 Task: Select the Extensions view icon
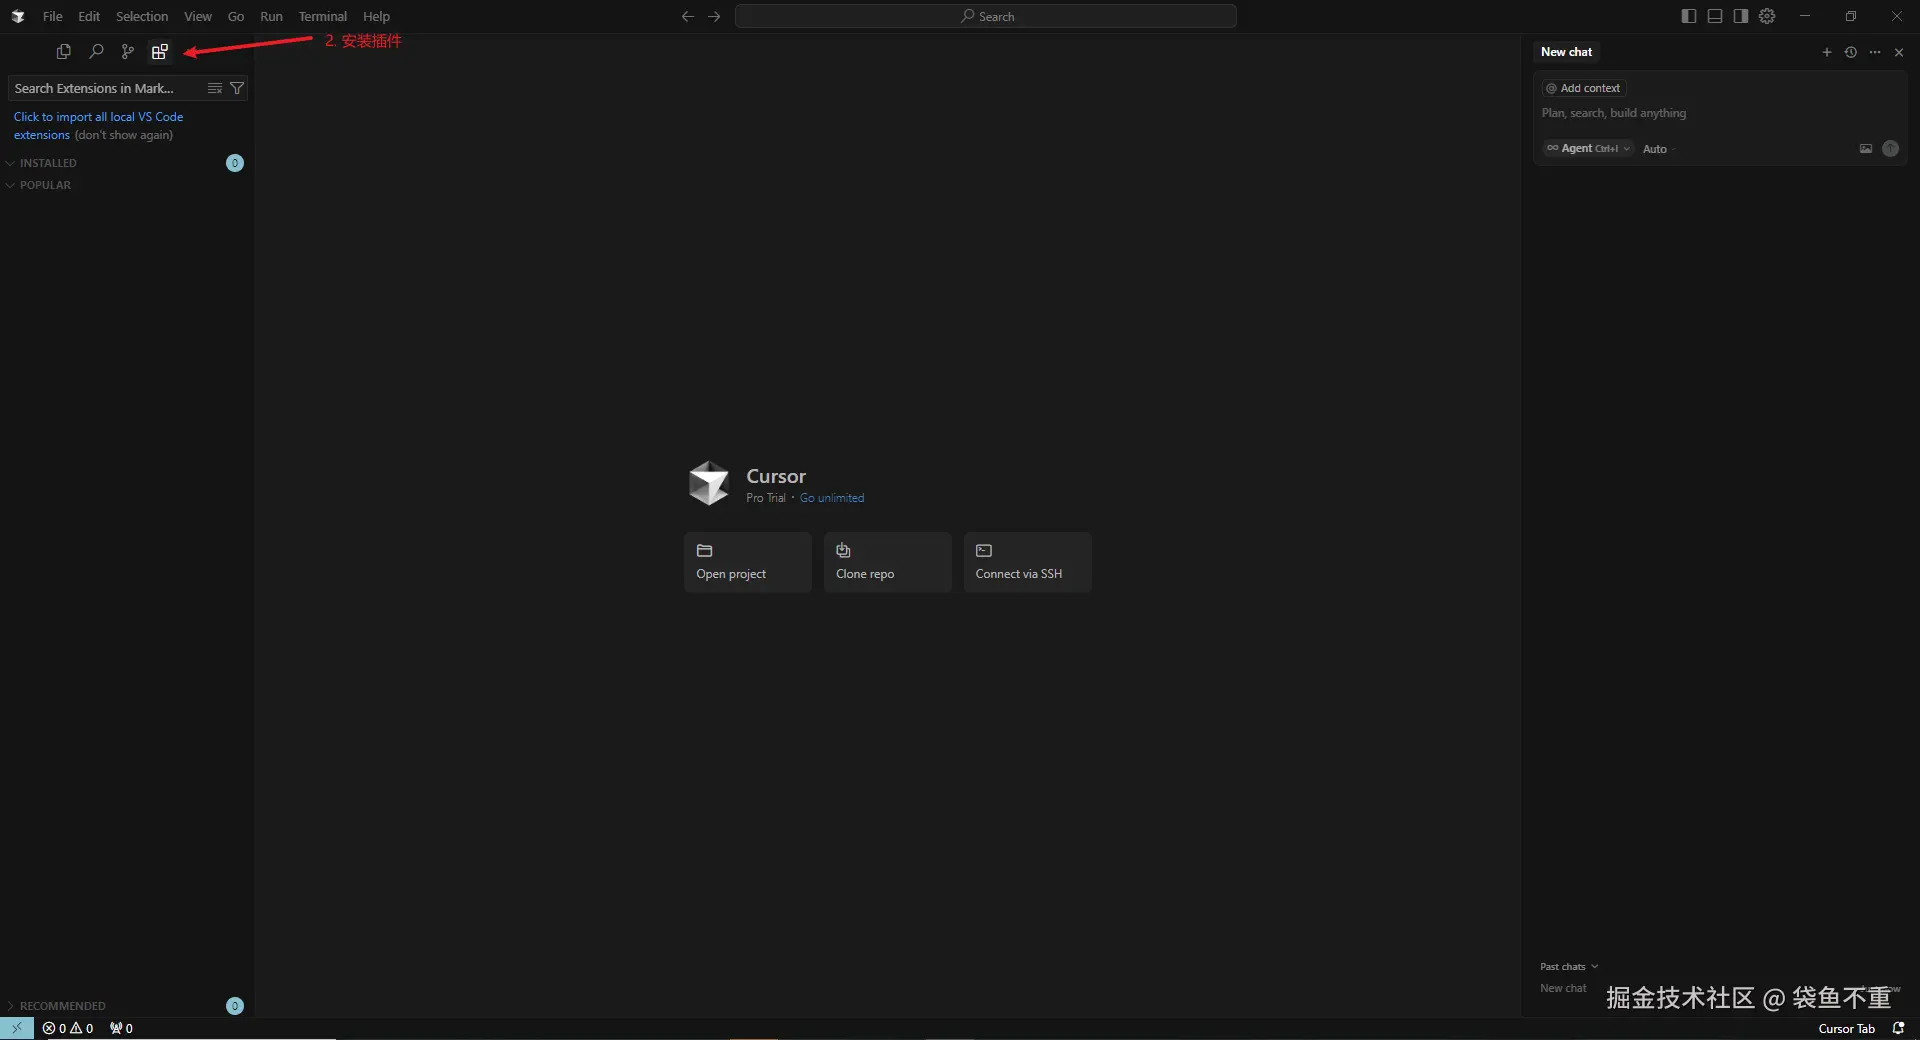pos(160,51)
